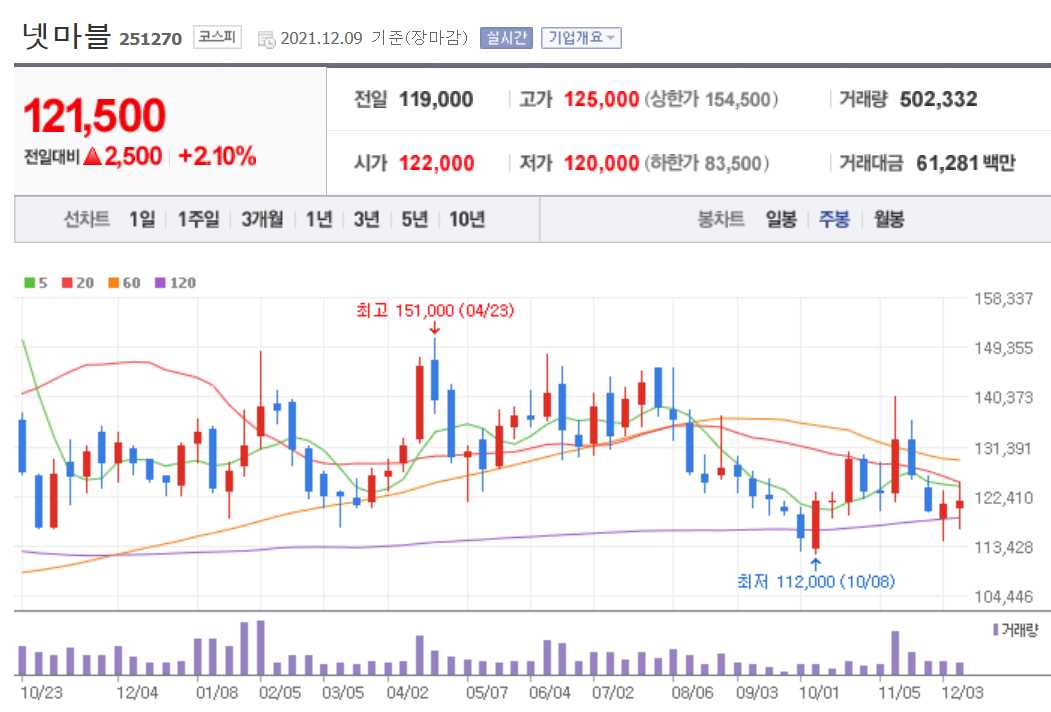Select the 1년 line chart period
The width and height of the screenshot is (1051, 712).
319,219
